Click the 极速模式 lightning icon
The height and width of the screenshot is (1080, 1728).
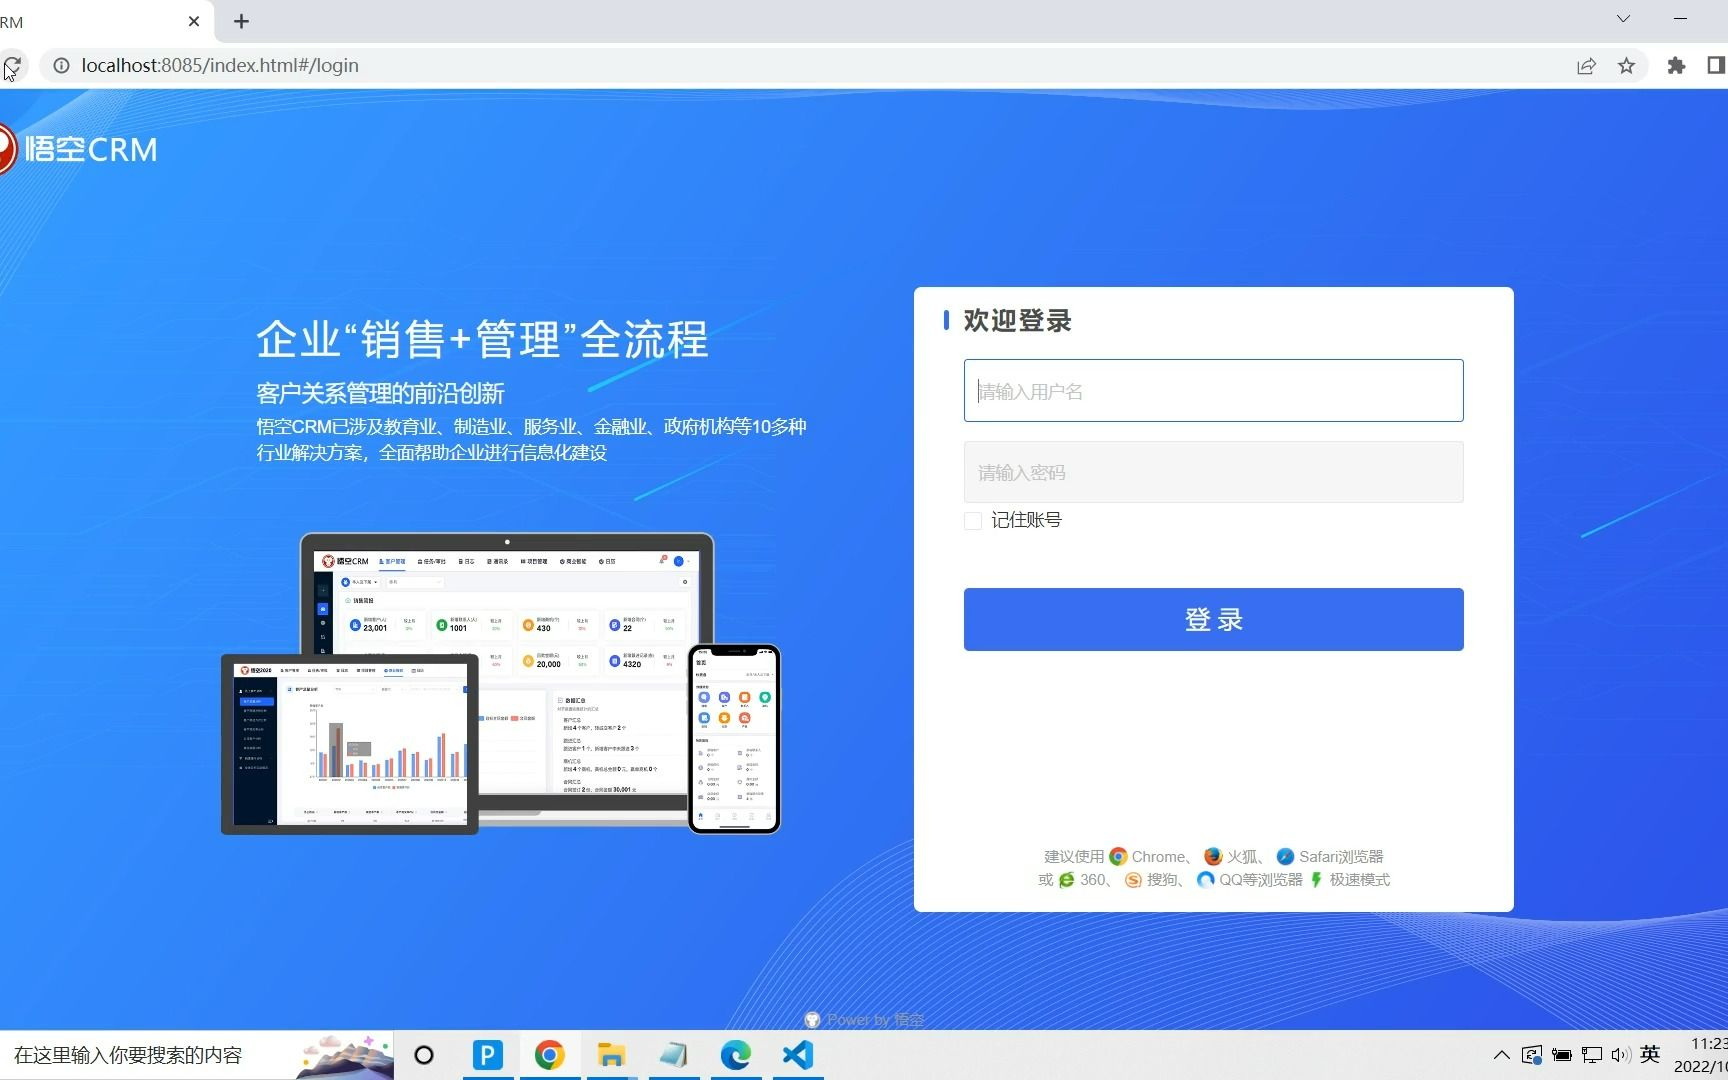[1316, 880]
